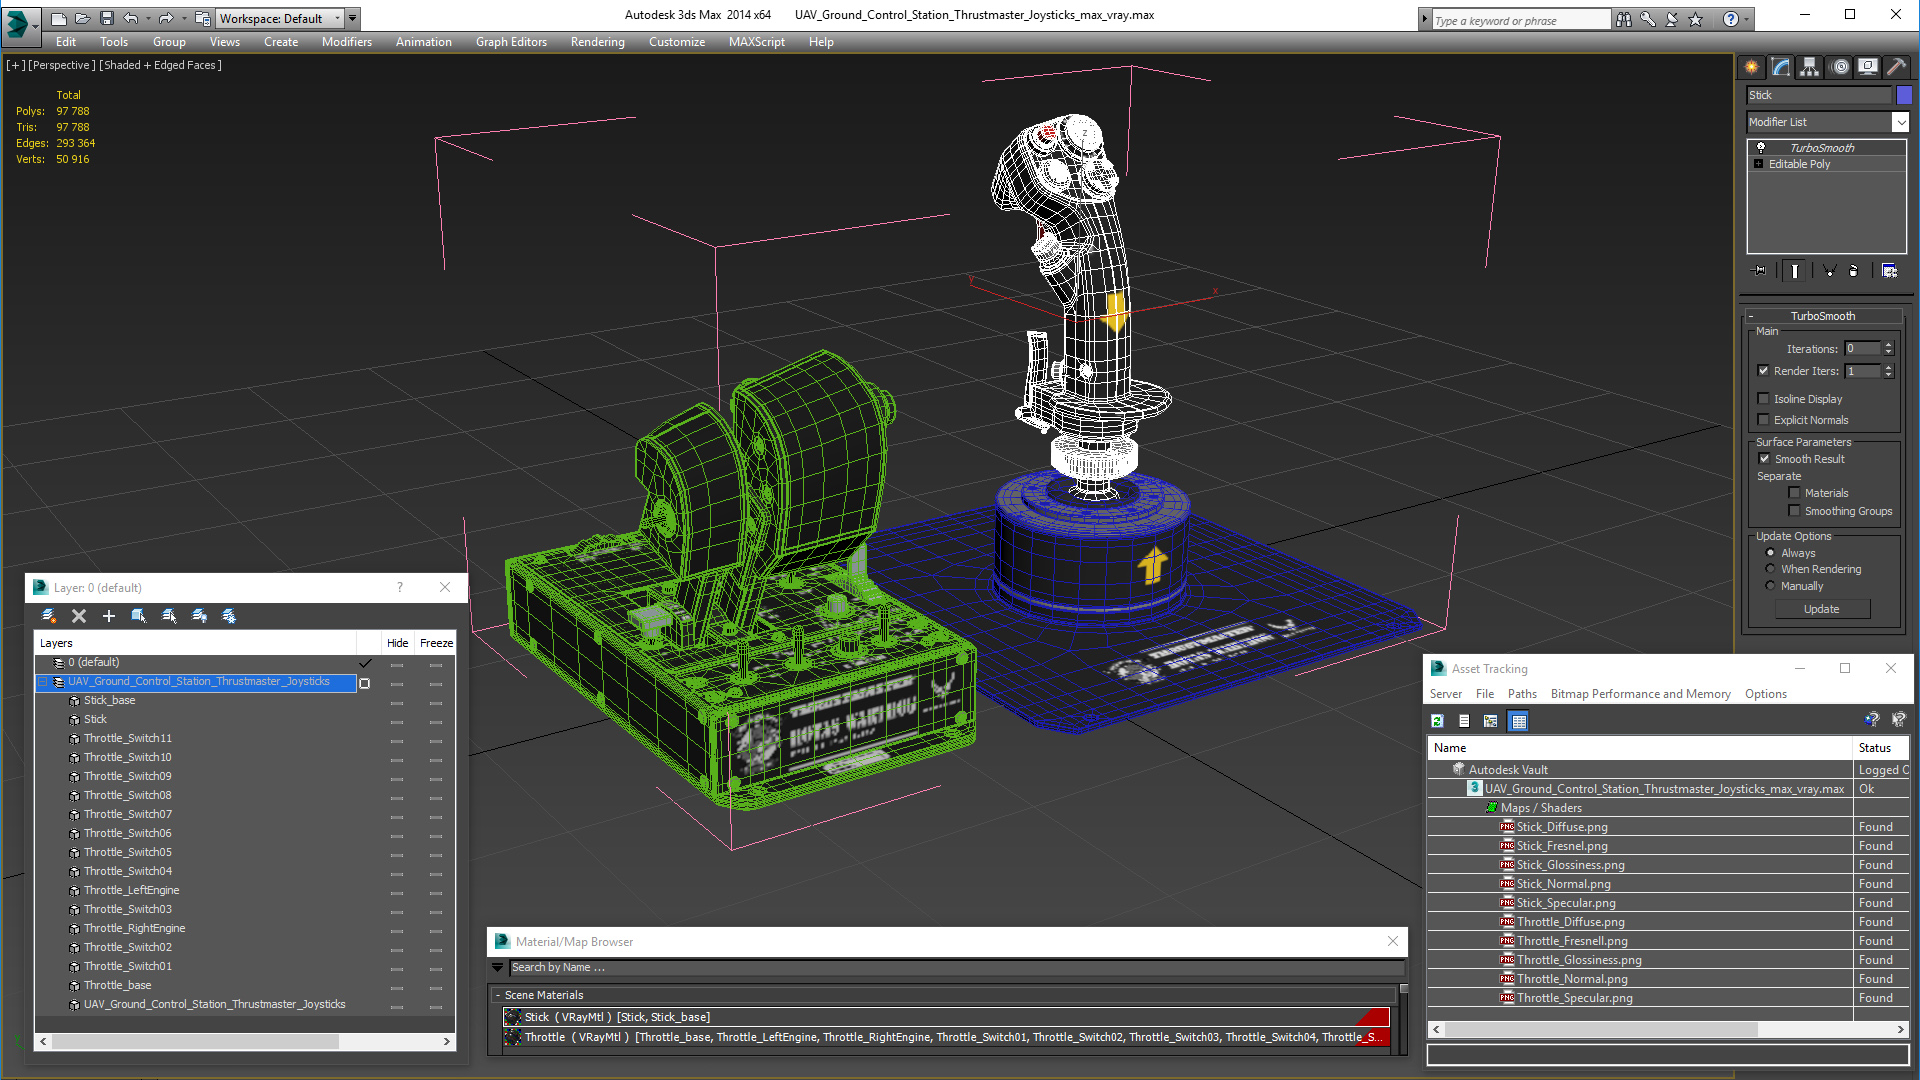Image resolution: width=1920 pixels, height=1080 pixels.
Task: Open the Hierarchy panel tab
Action: click(x=1809, y=67)
